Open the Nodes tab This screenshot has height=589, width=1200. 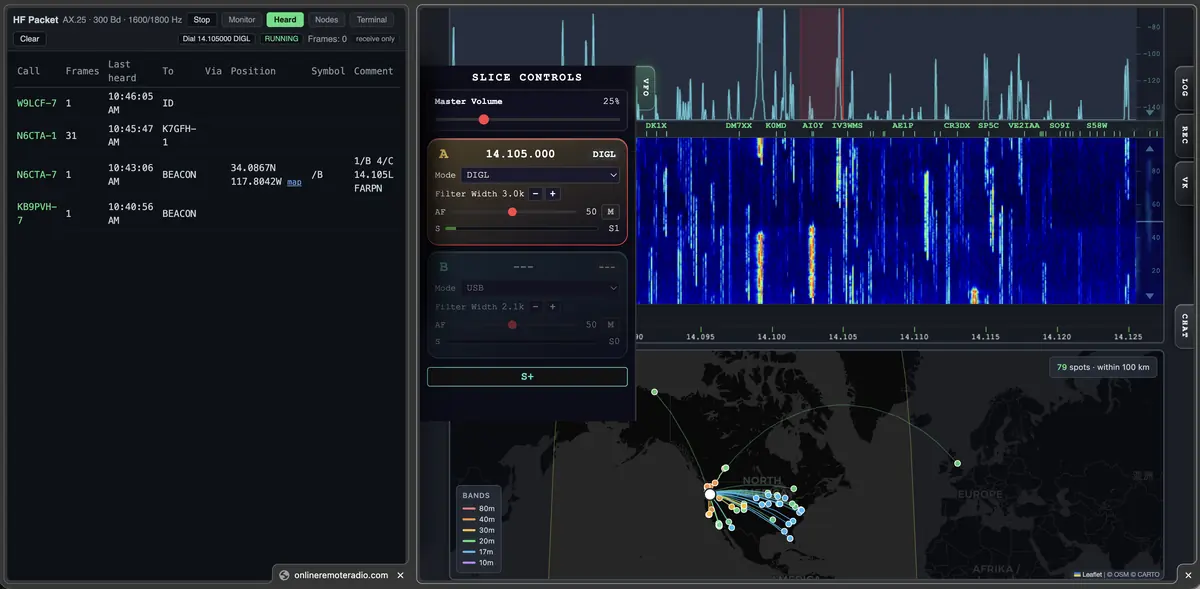click(326, 19)
